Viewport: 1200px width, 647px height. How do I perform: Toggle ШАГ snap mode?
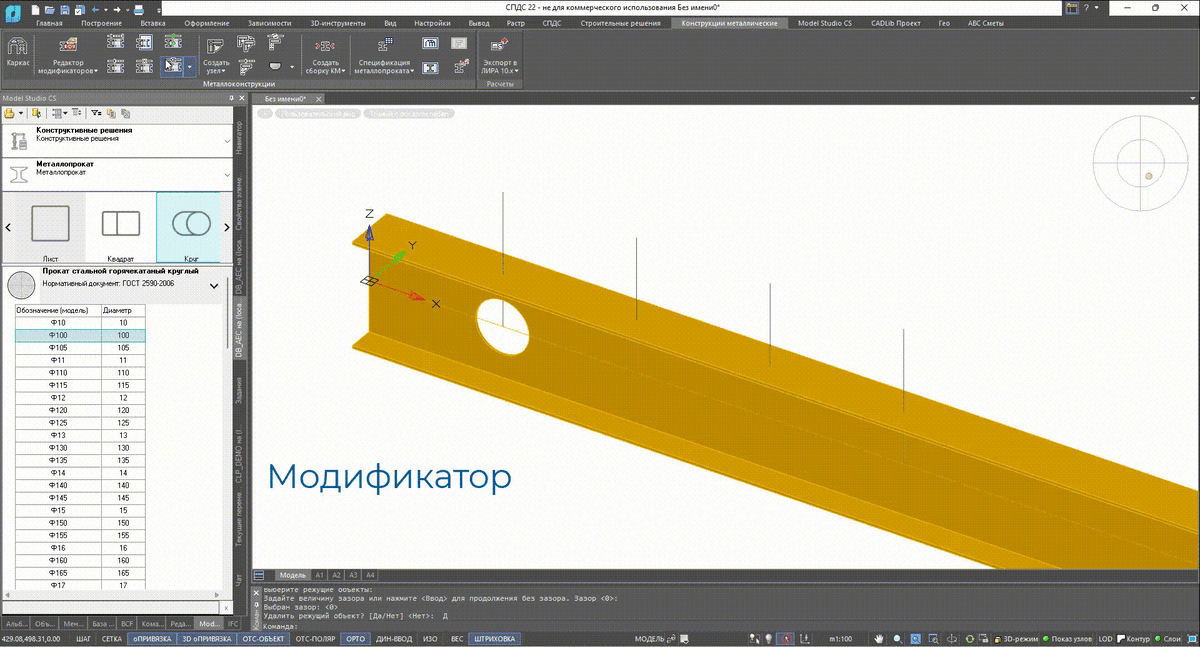click(84, 638)
